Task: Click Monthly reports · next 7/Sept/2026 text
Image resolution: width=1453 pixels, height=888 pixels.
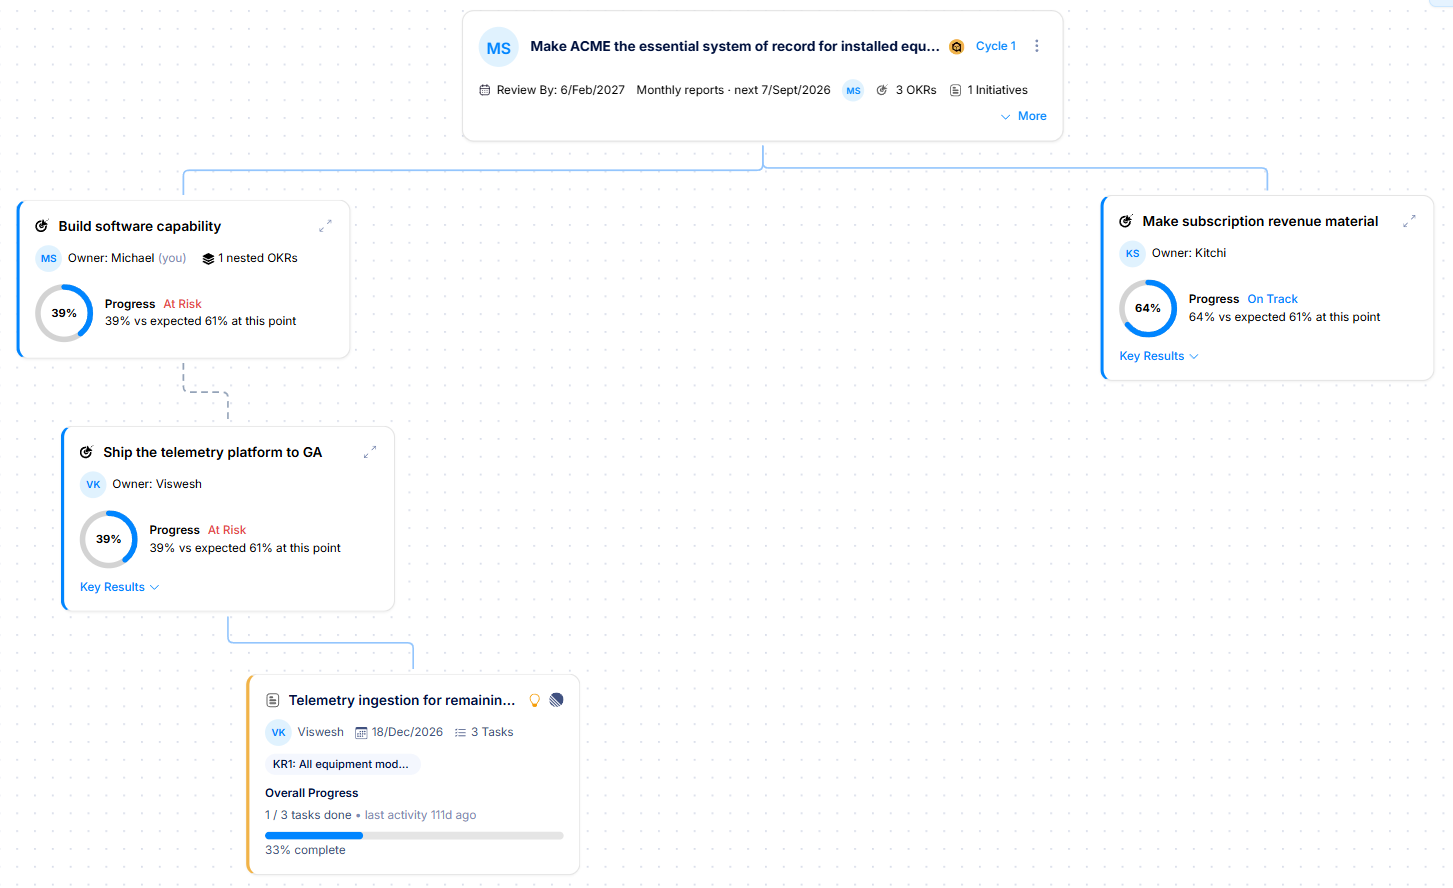Action: pos(733,90)
